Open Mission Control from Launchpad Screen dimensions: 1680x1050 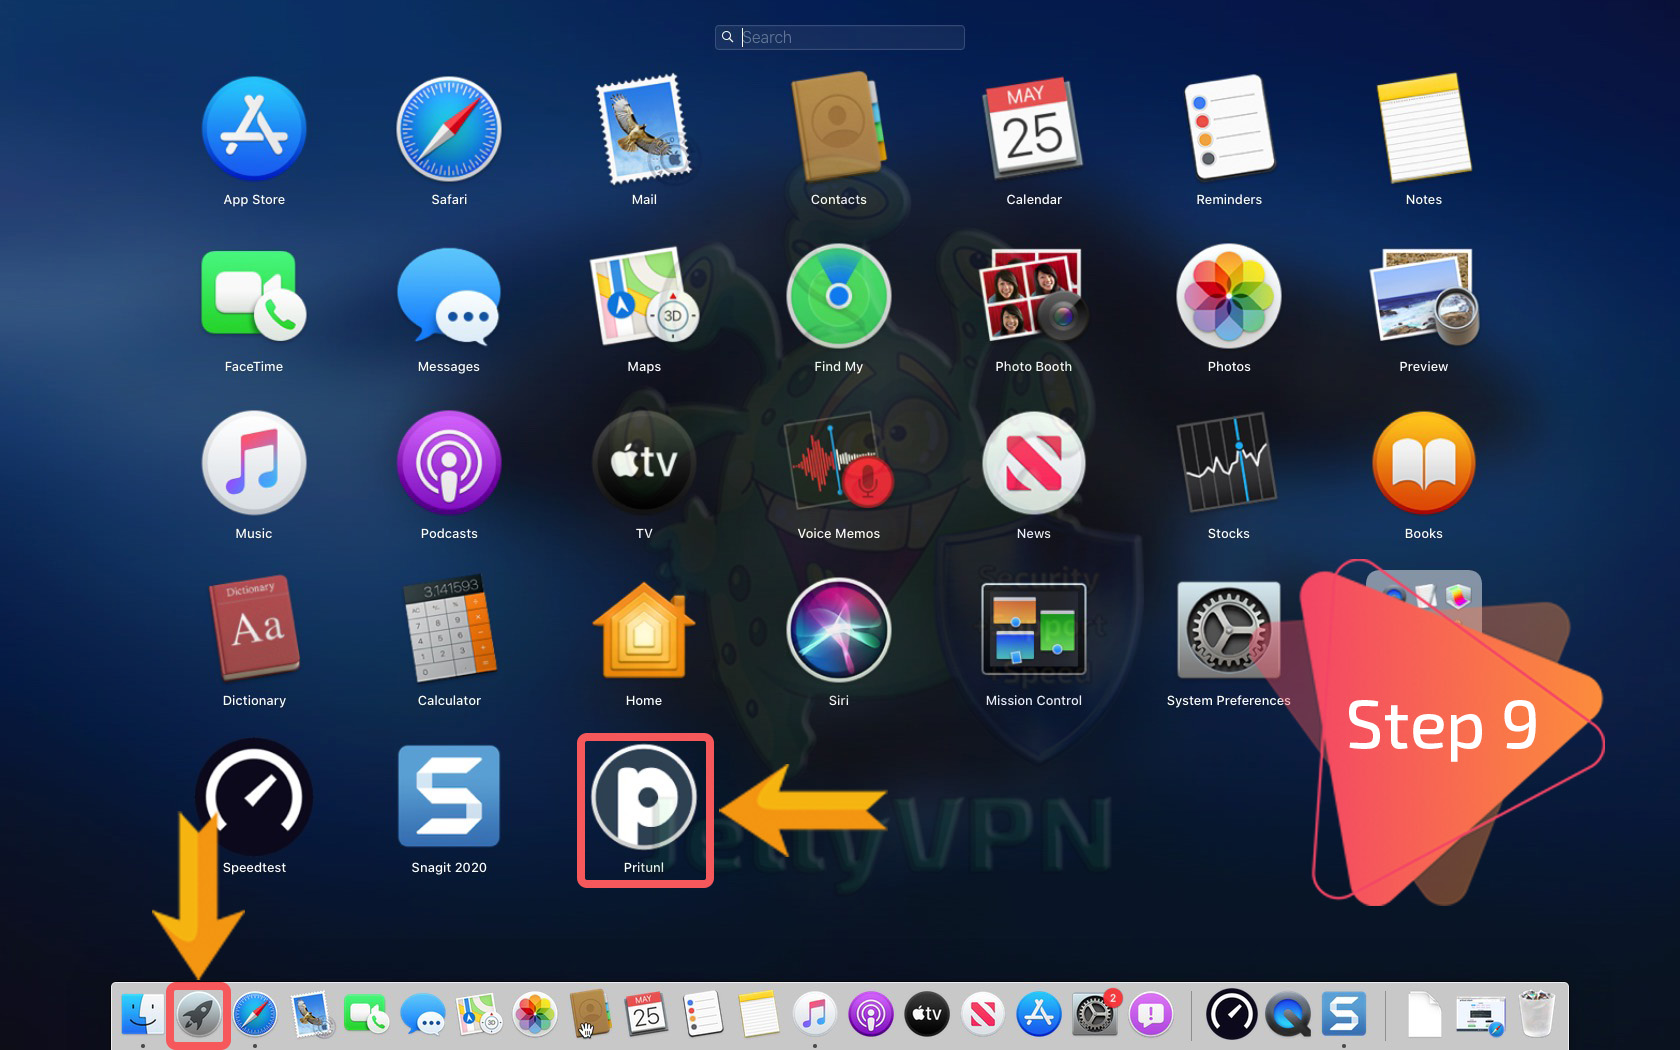click(x=1033, y=630)
